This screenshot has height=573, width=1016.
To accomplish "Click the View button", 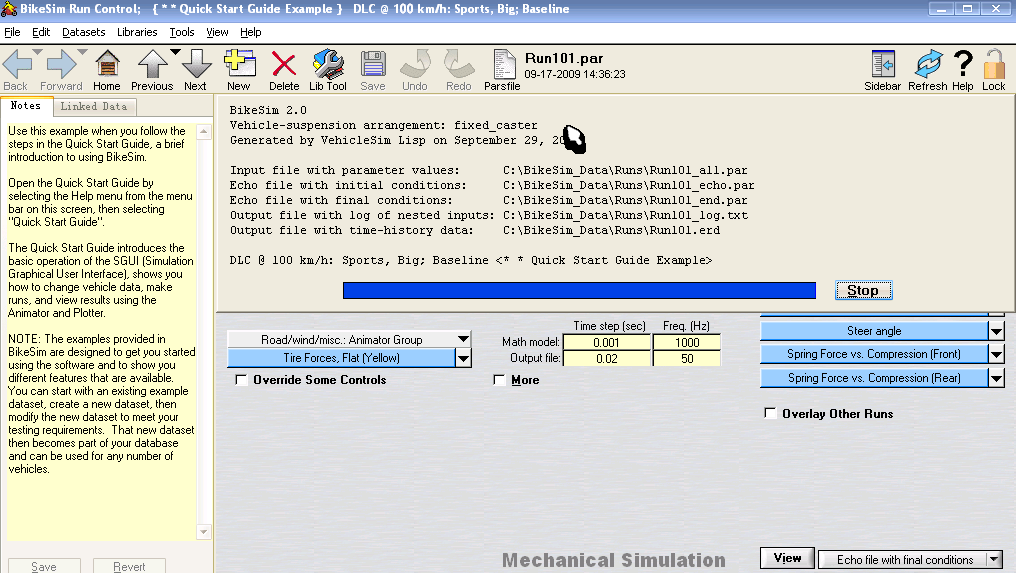I will tap(787, 558).
